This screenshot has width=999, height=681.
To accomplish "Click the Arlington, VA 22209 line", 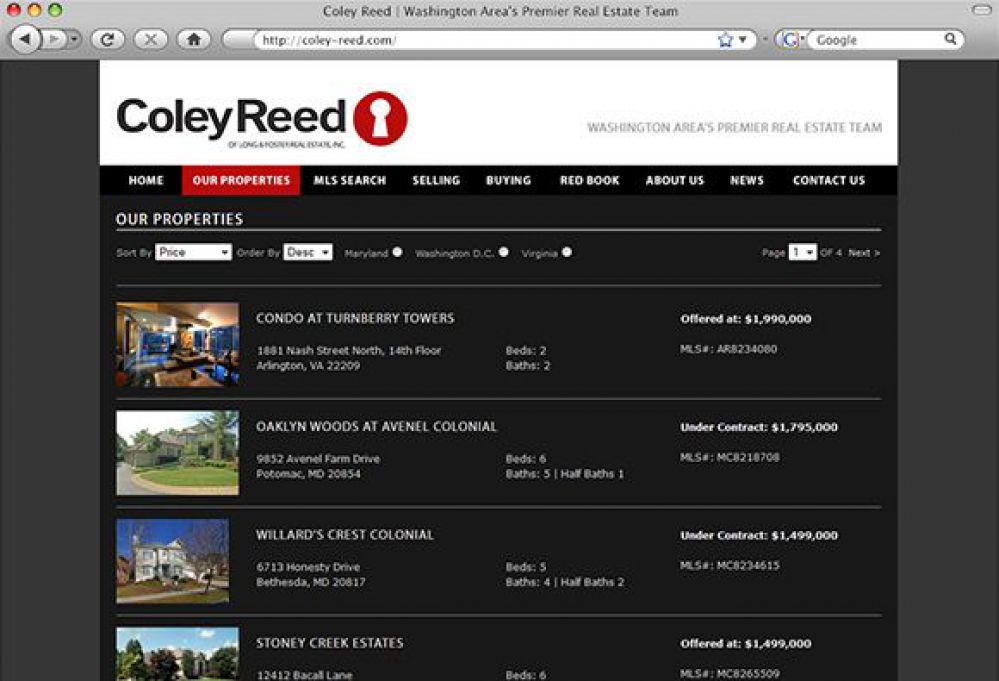I will pos(308,366).
